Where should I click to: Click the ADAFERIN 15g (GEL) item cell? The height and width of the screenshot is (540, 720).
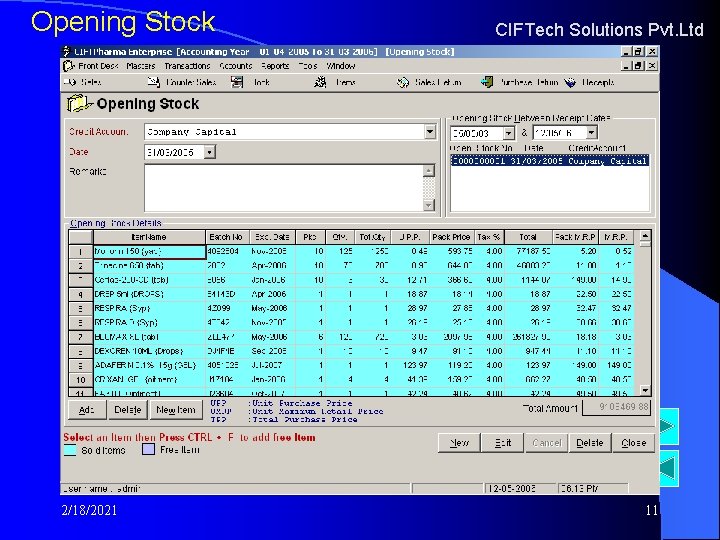(x=149, y=366)
